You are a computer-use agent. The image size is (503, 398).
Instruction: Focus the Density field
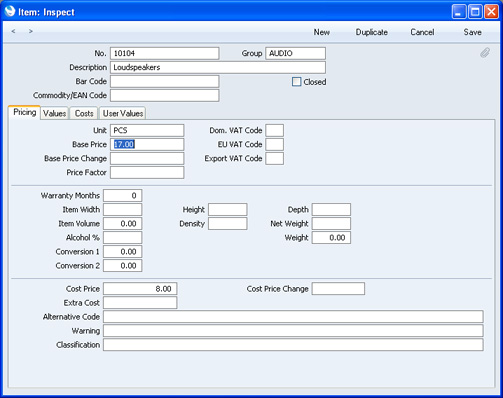pyautogui.click(x=228, y=223)
